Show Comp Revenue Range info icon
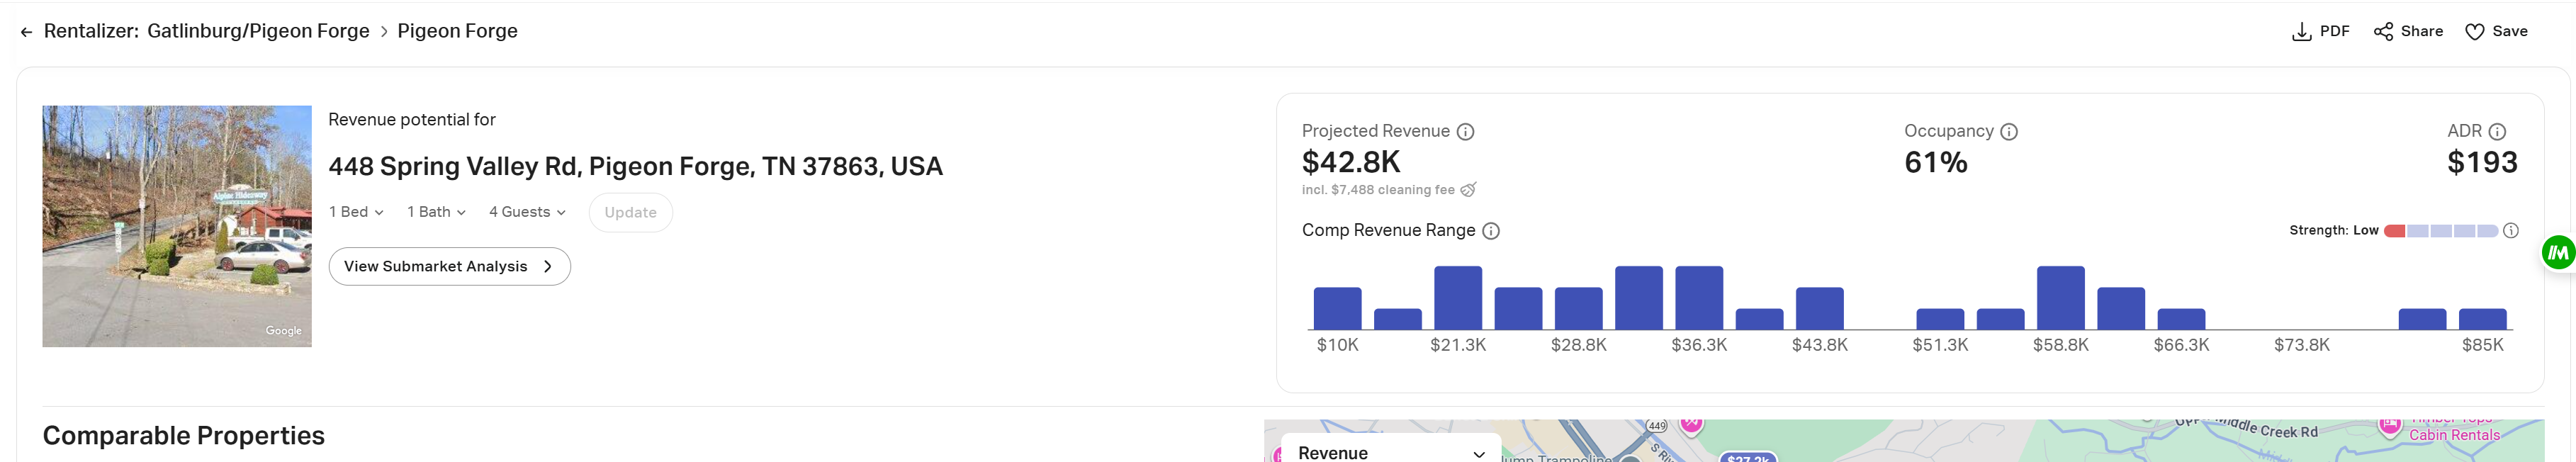Image resolution: width=2576 pixels, height=462 pixels. coord(1491,231)
